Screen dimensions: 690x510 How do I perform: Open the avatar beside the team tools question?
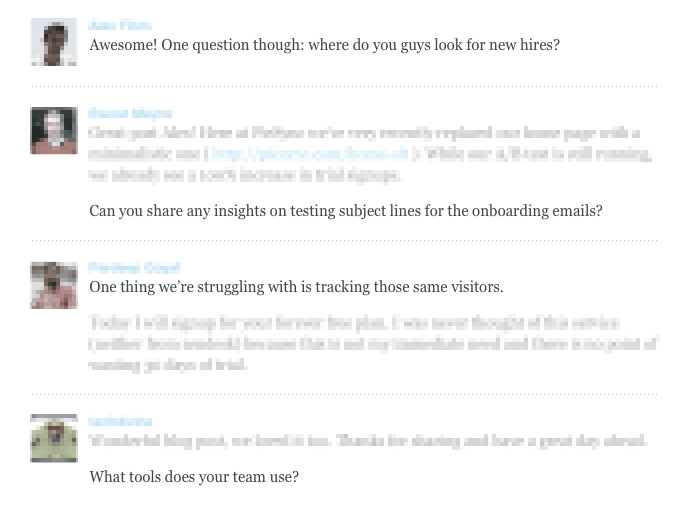click(x=54, y=438)
